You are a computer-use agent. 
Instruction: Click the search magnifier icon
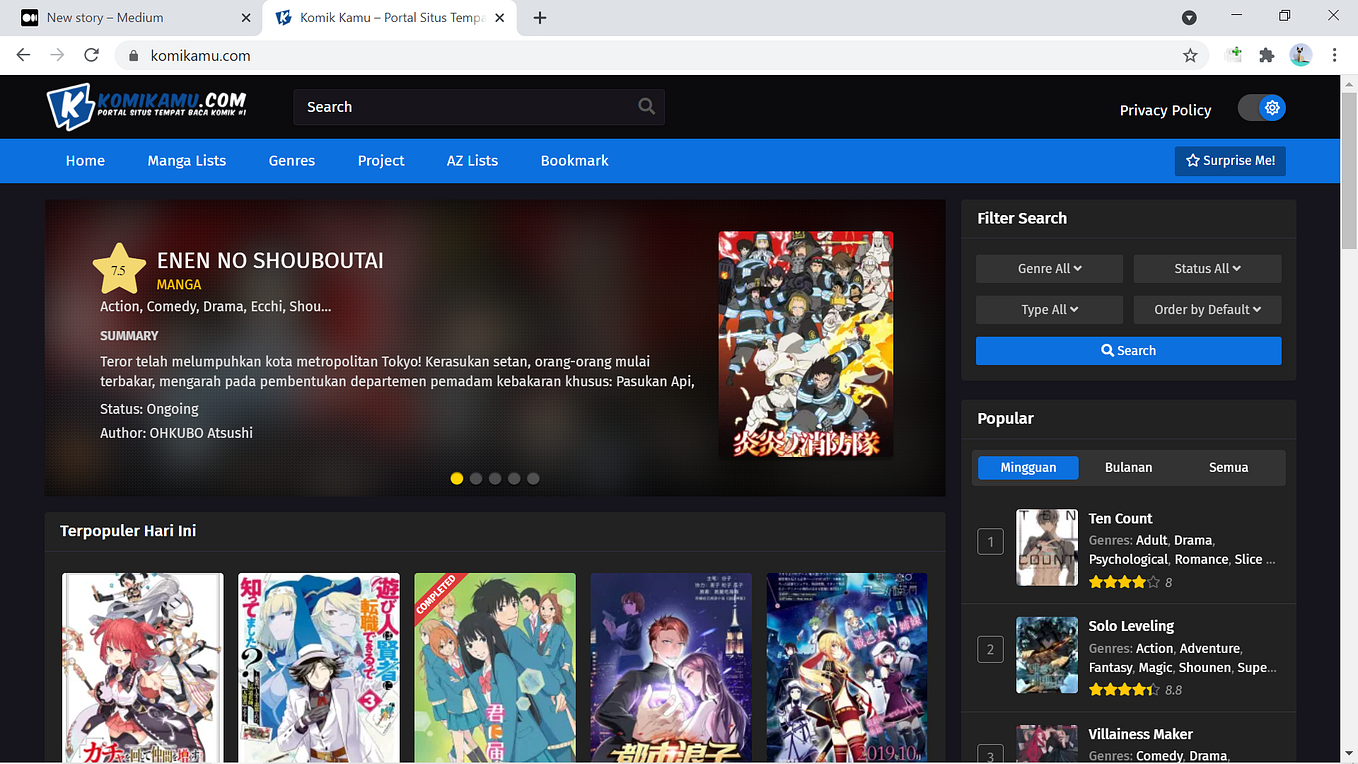coord(647,106)
